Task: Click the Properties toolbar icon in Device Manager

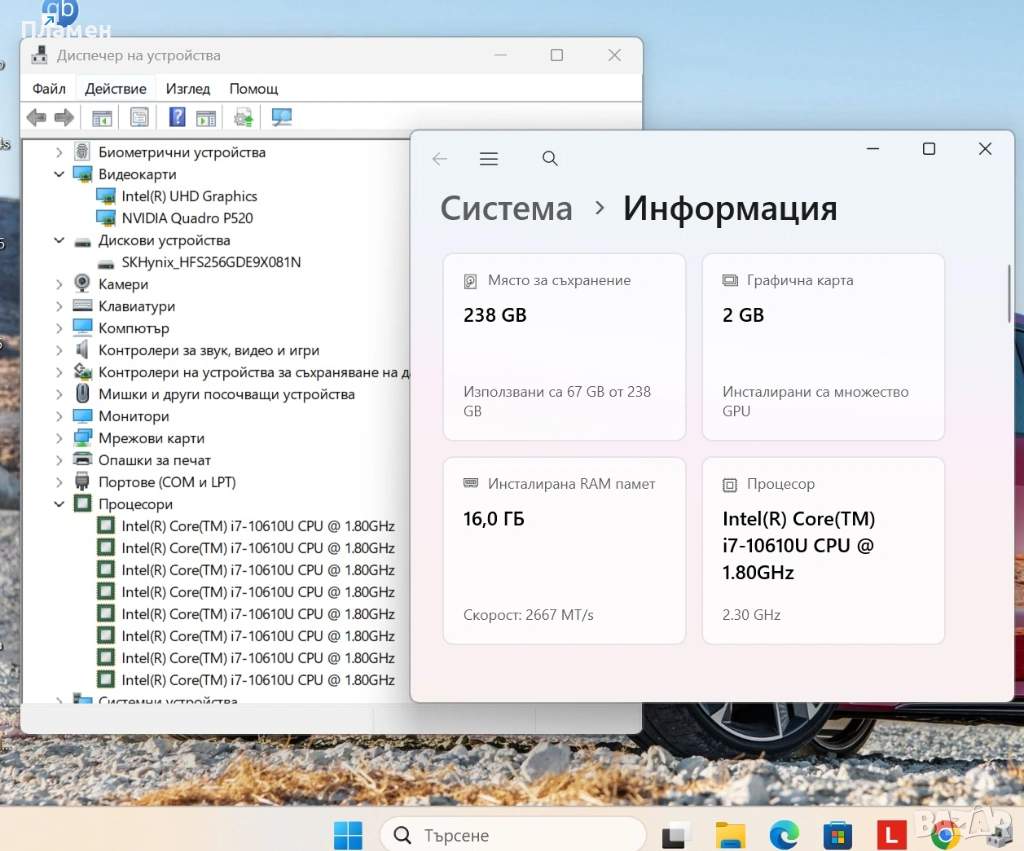Action: [x=139, y=118]
